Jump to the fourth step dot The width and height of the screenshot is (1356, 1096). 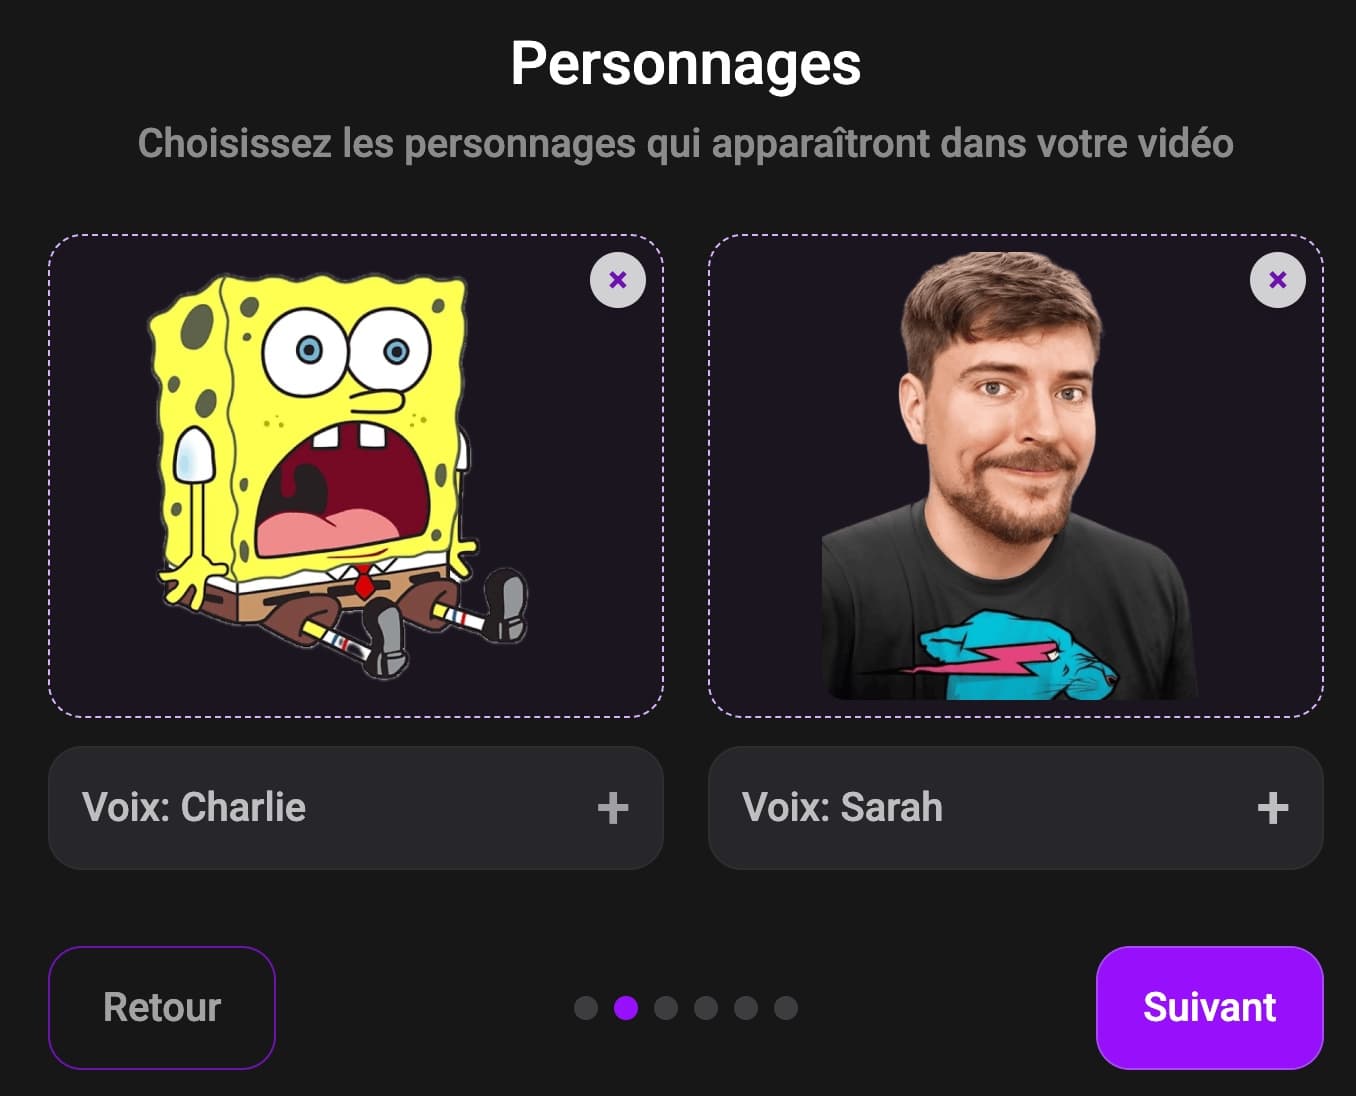(706, 1008)
